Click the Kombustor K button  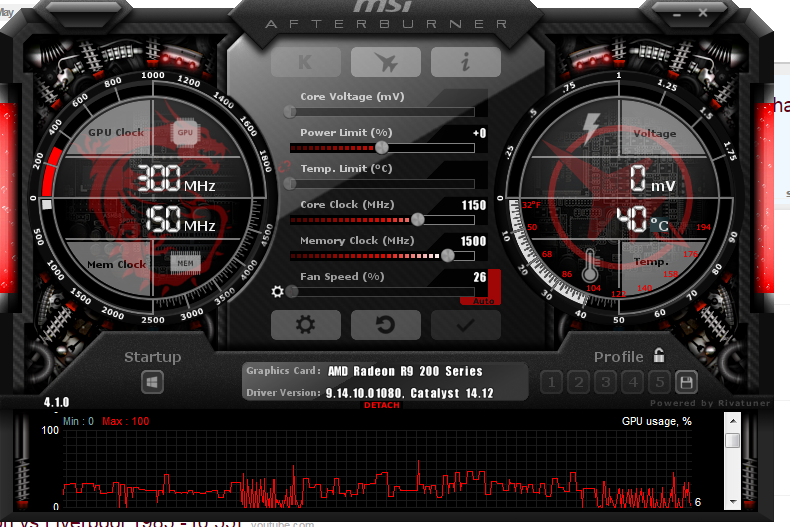306,62
